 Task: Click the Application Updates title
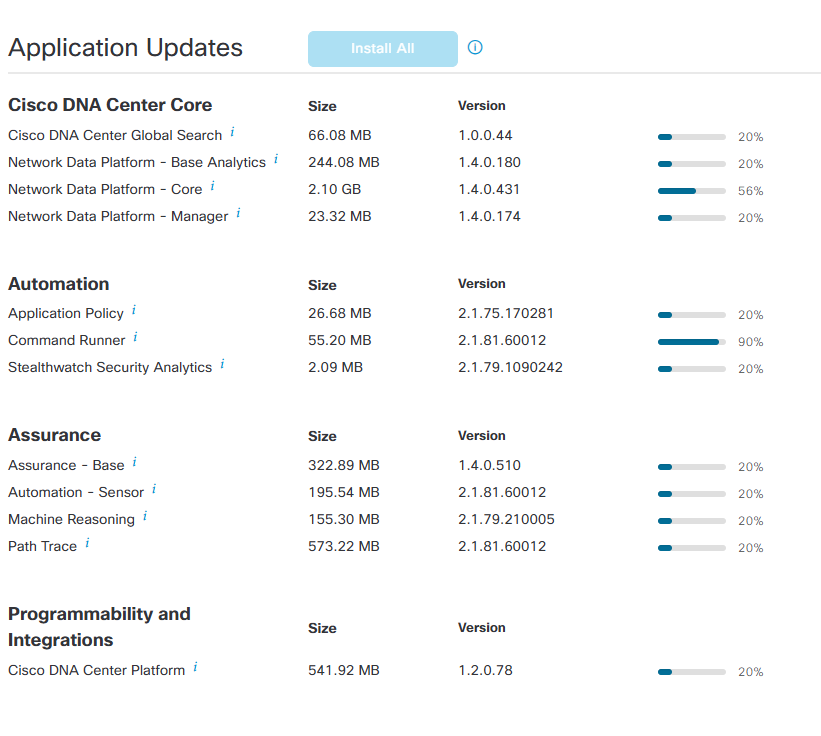[x=126, y=48]
